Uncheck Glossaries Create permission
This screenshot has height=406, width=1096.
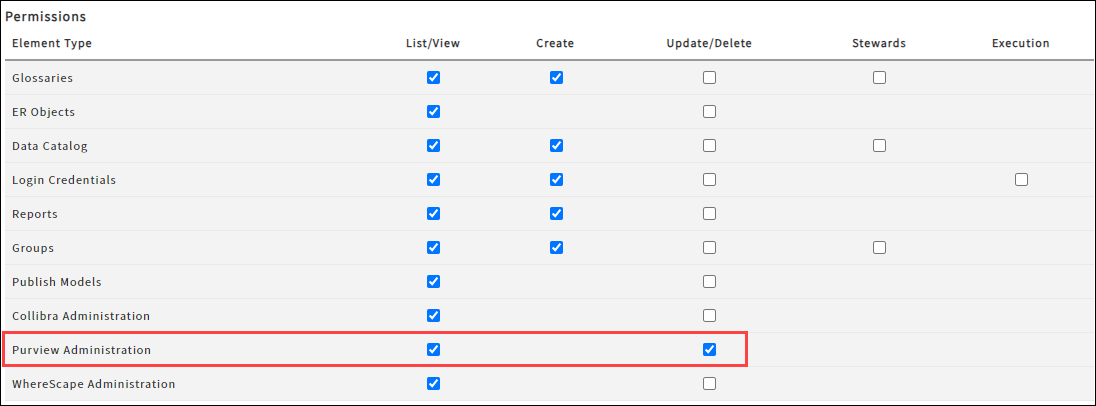click(x=556, y=78)
